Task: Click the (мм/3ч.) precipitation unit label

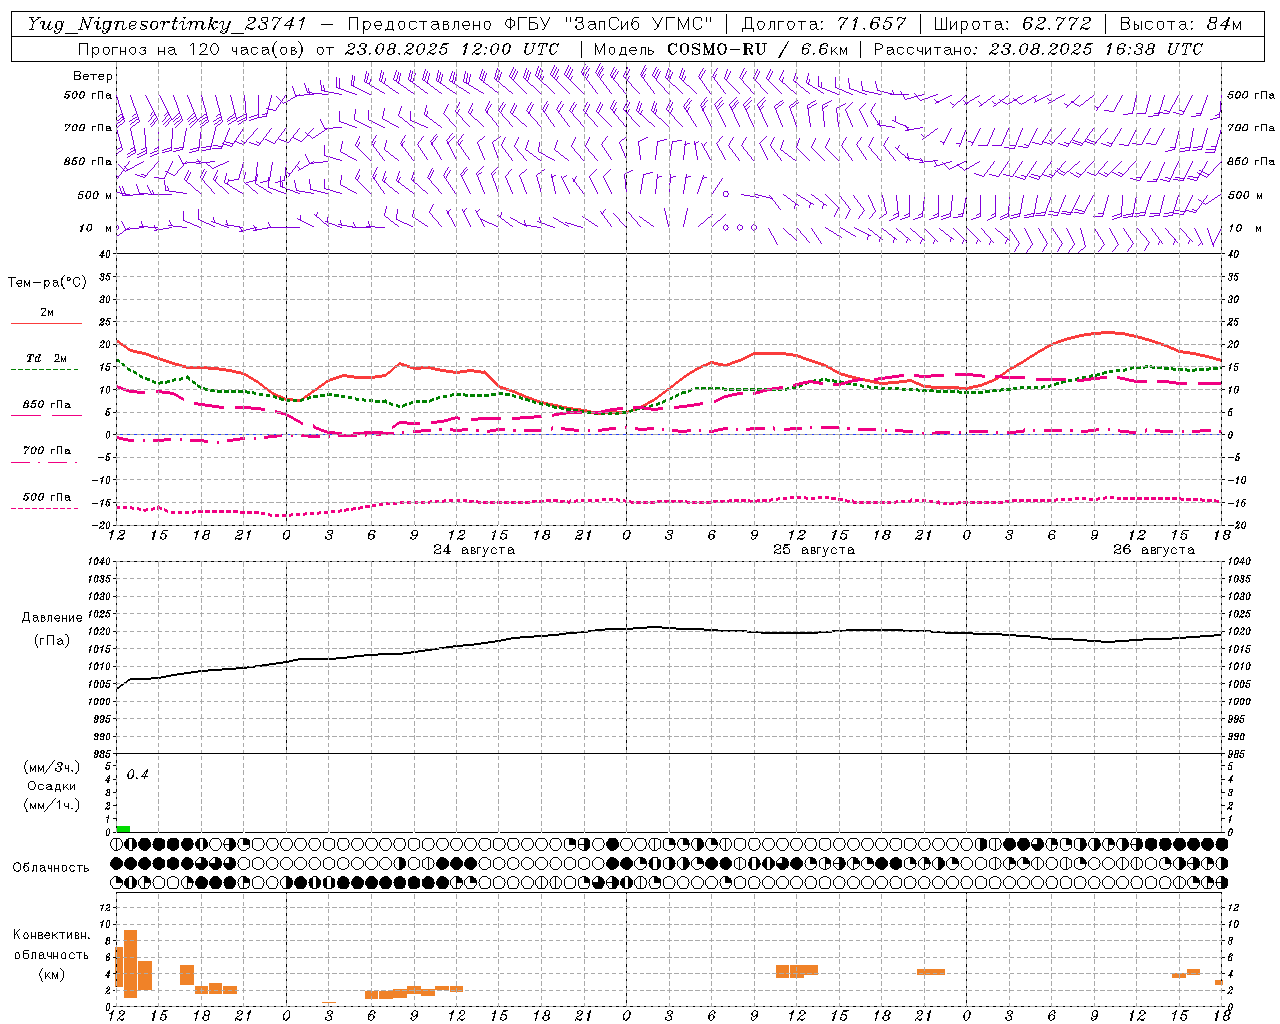Action: 52,767
